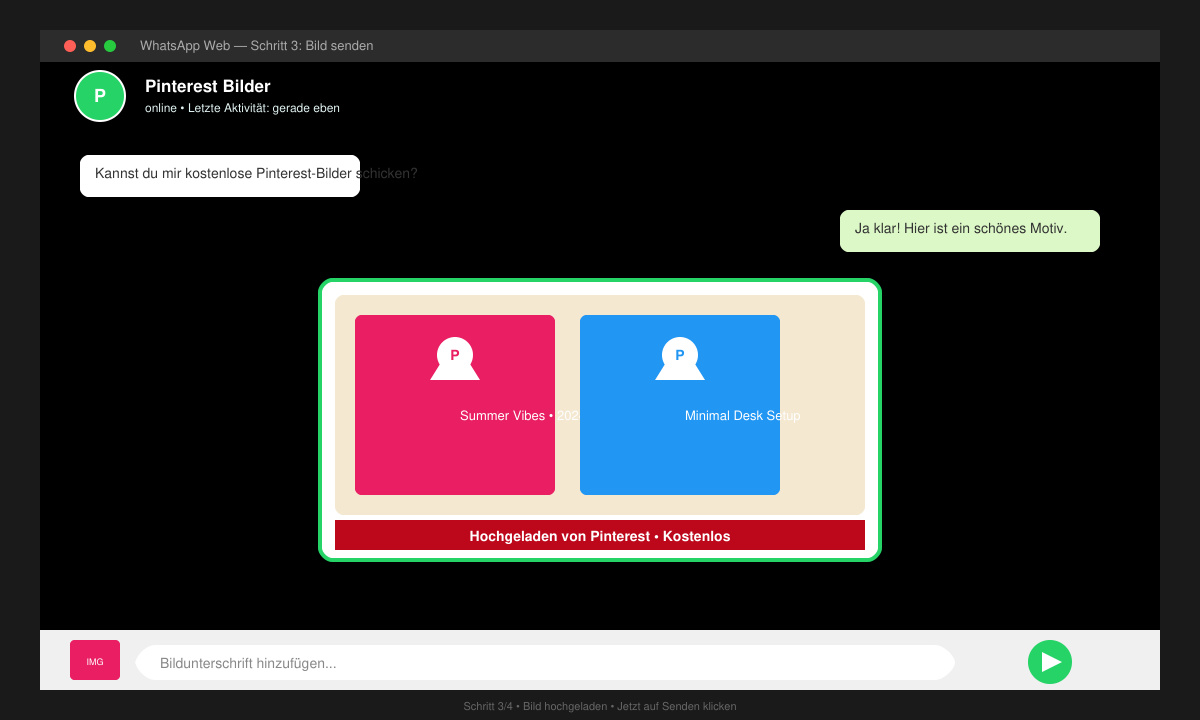Open the Pinterest Bilder chat title

(x=208, y=87)
